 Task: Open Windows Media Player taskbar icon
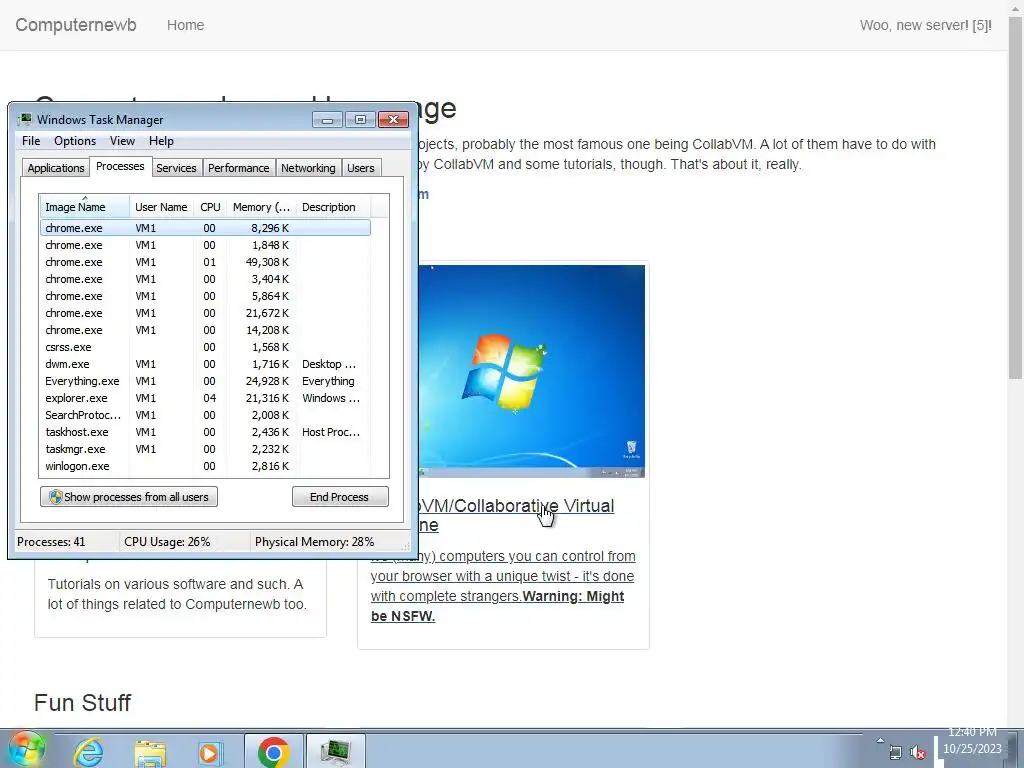point(210,752)
